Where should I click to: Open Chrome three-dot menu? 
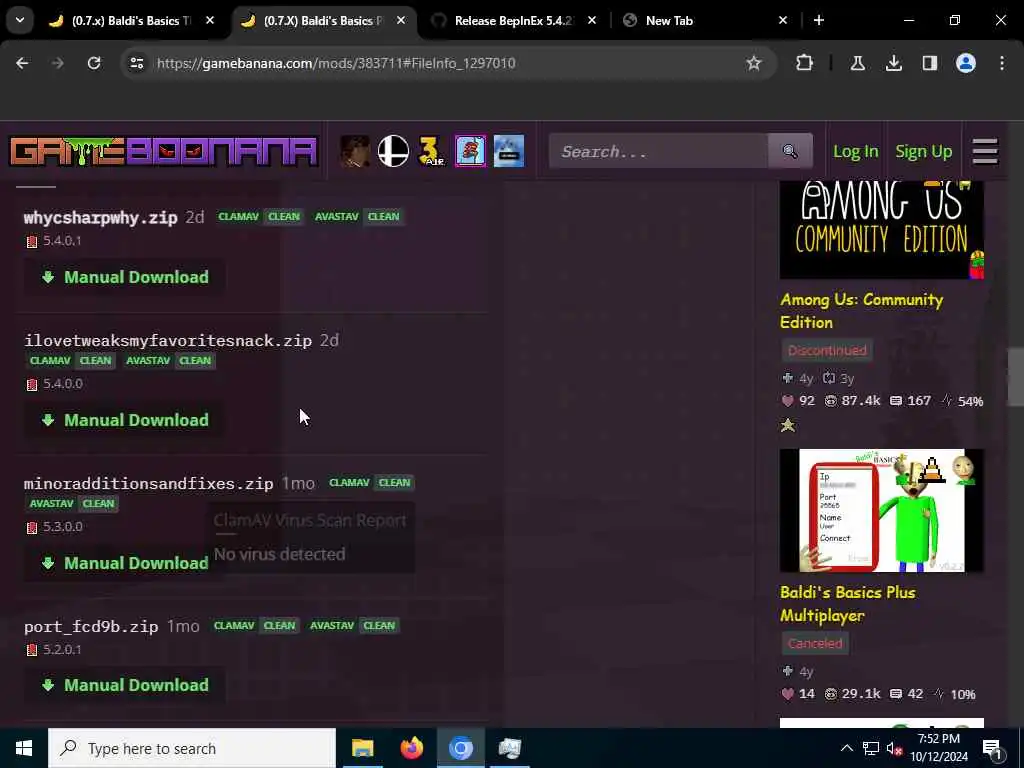pyautogui.click(x=1002, y=63)
